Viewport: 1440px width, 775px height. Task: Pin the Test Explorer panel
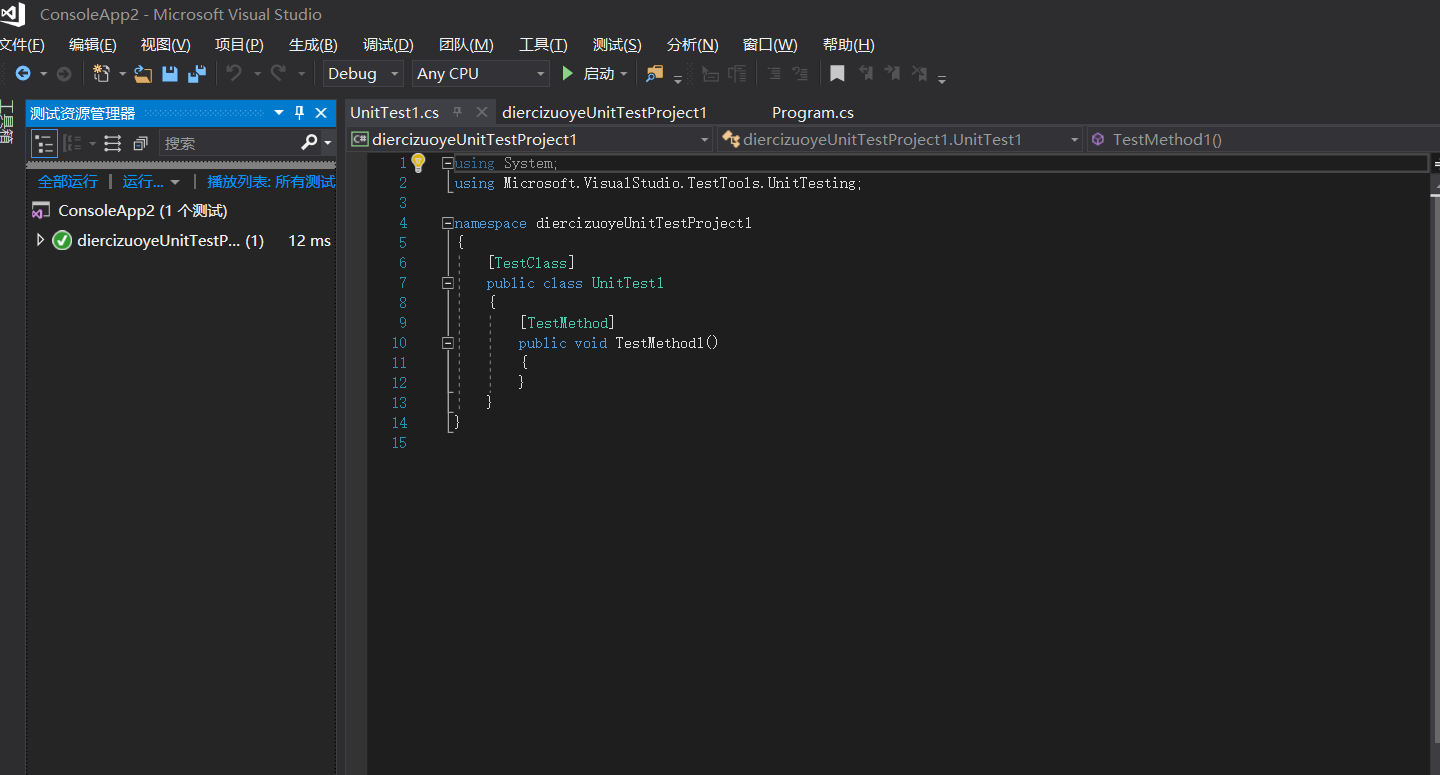(299, 113)
